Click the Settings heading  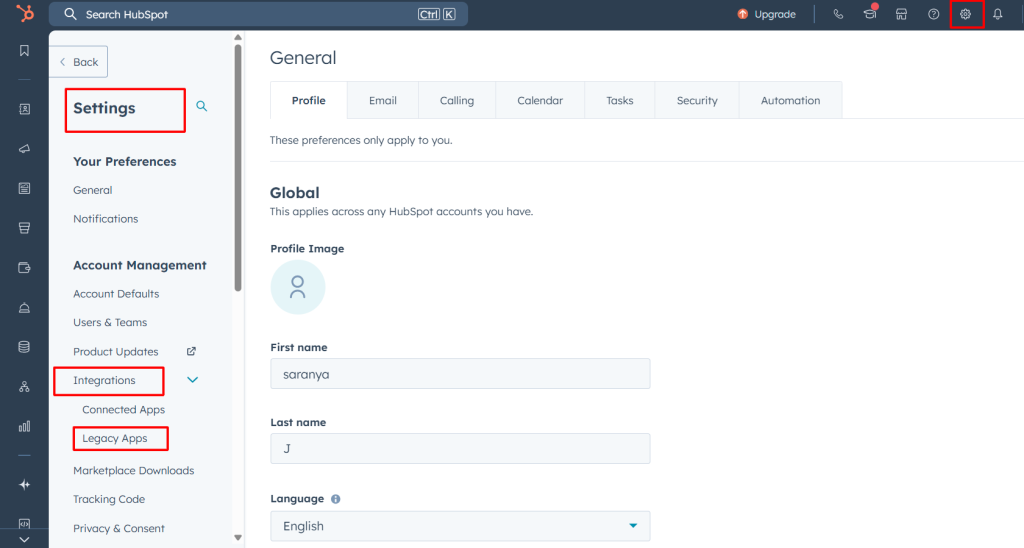click(104, 108)
